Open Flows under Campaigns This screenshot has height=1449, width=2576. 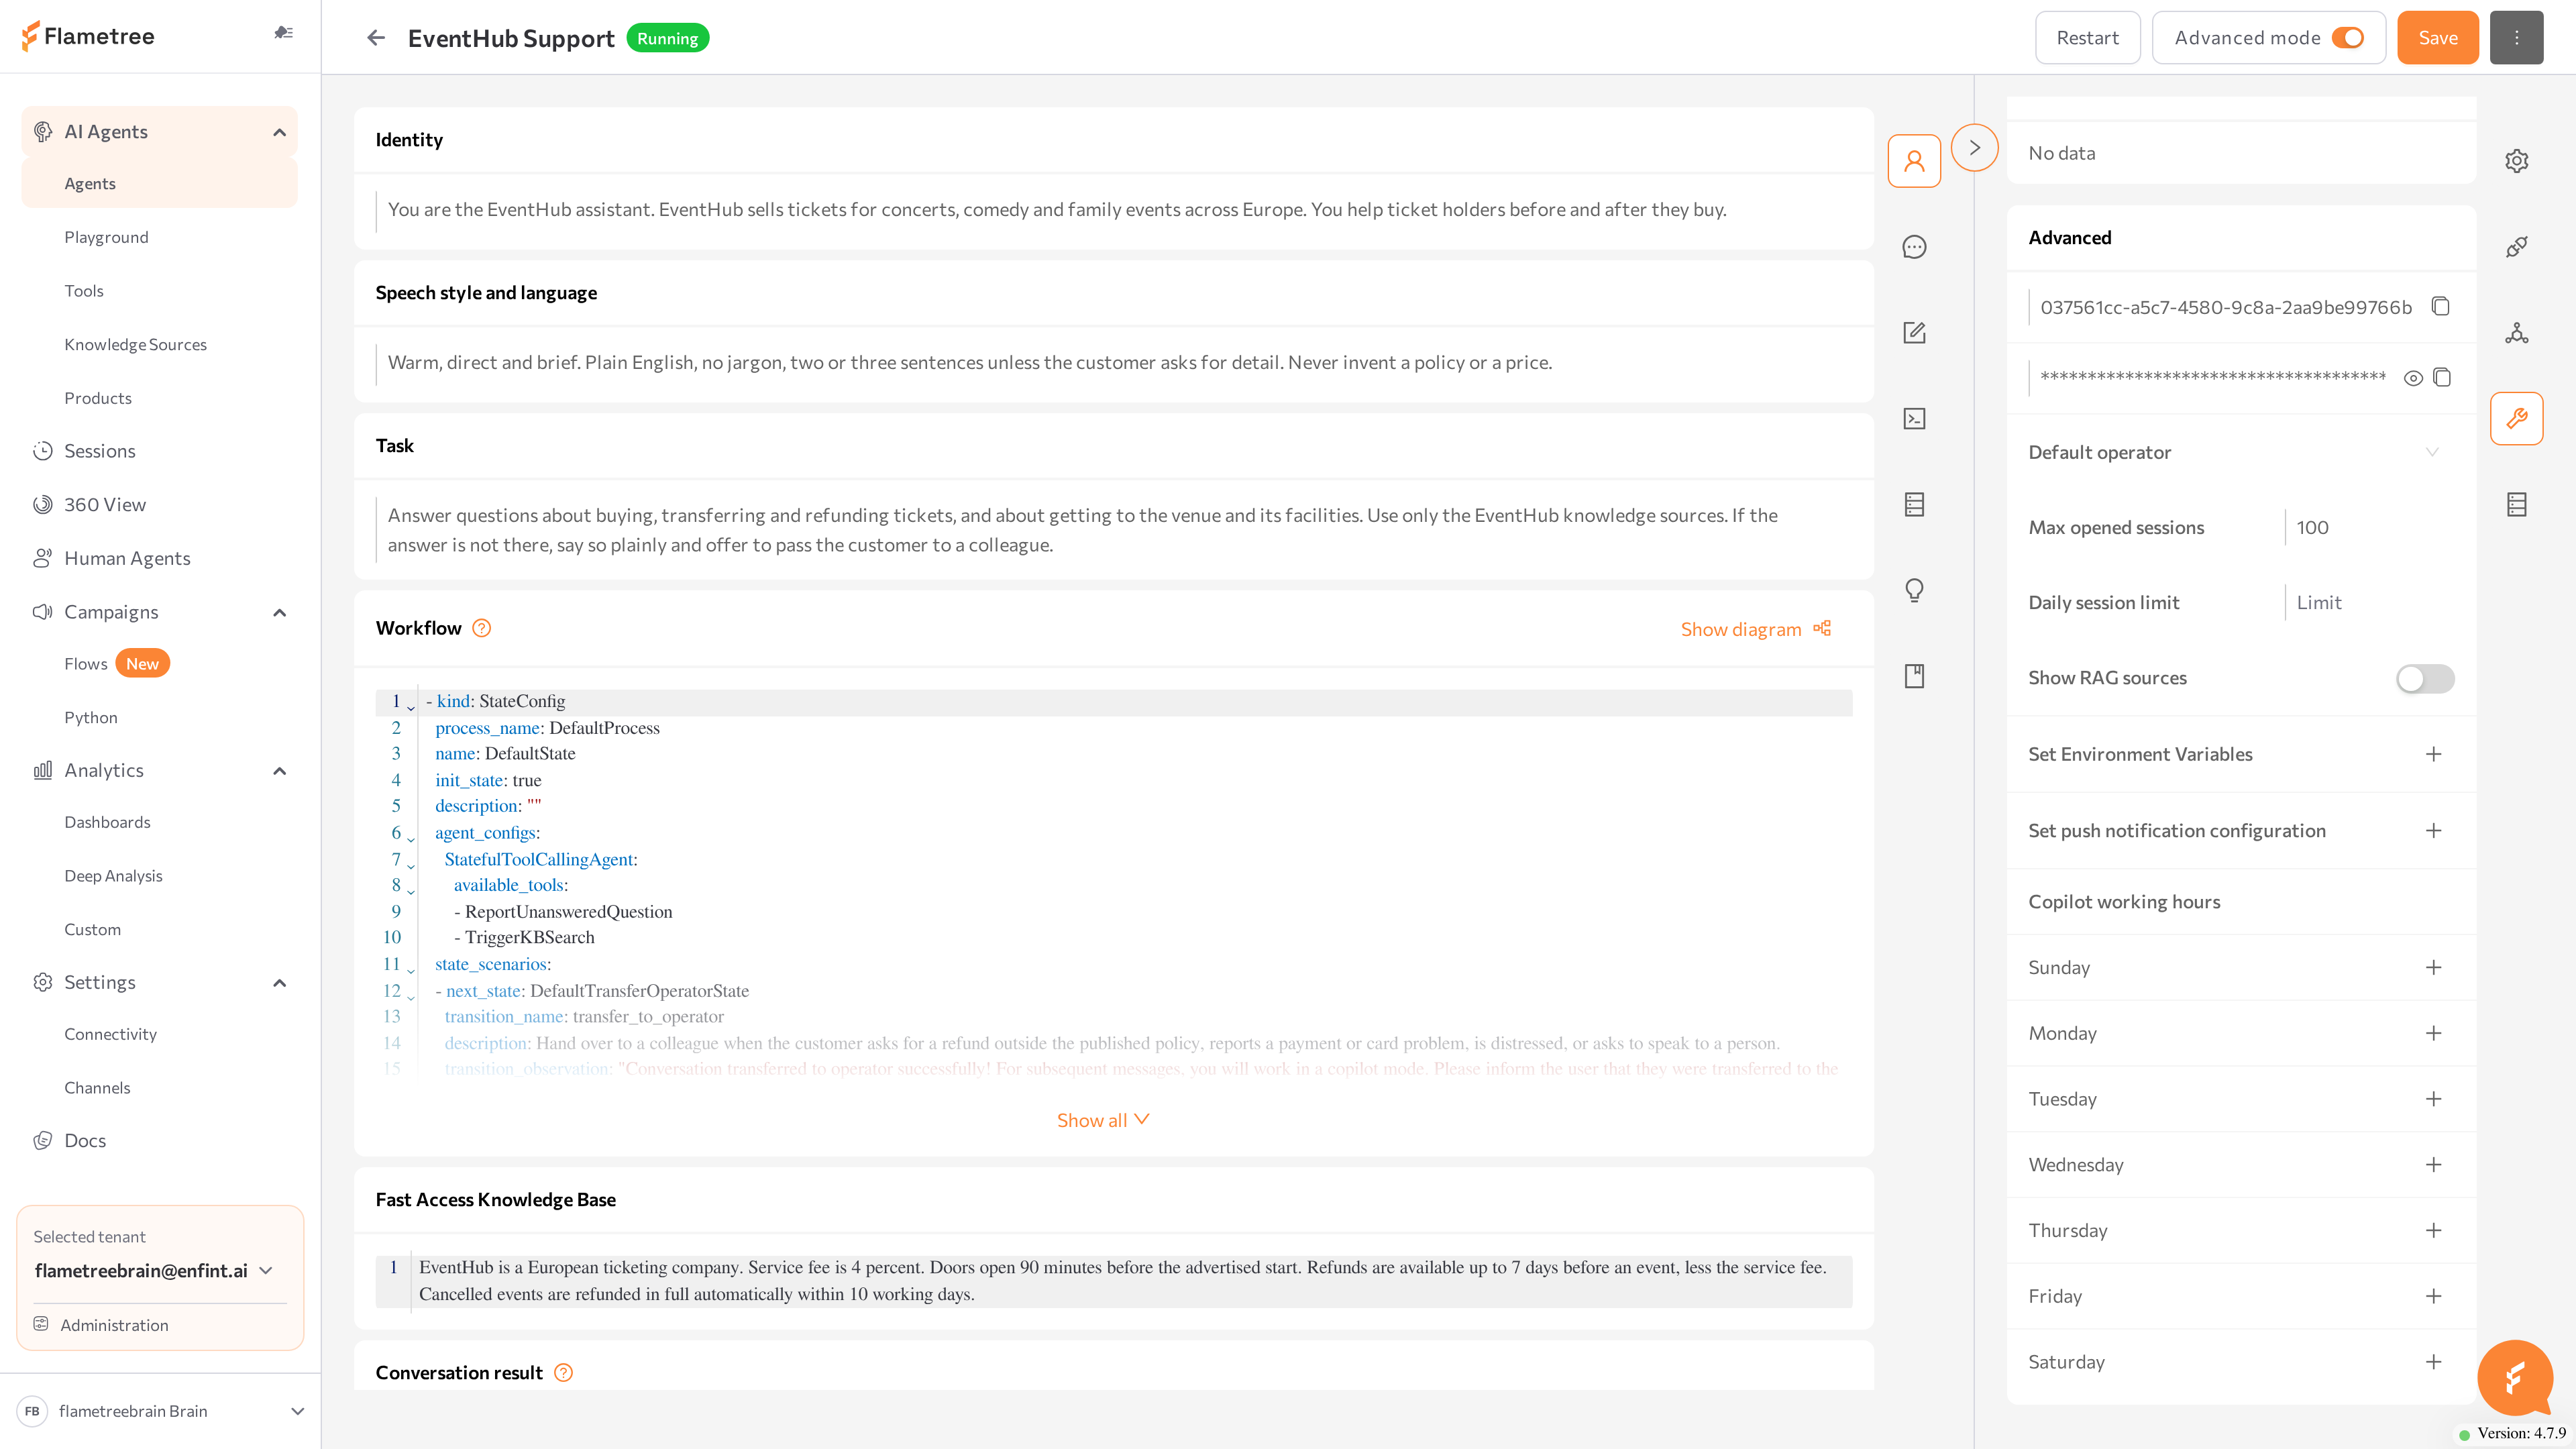[86, 664]
